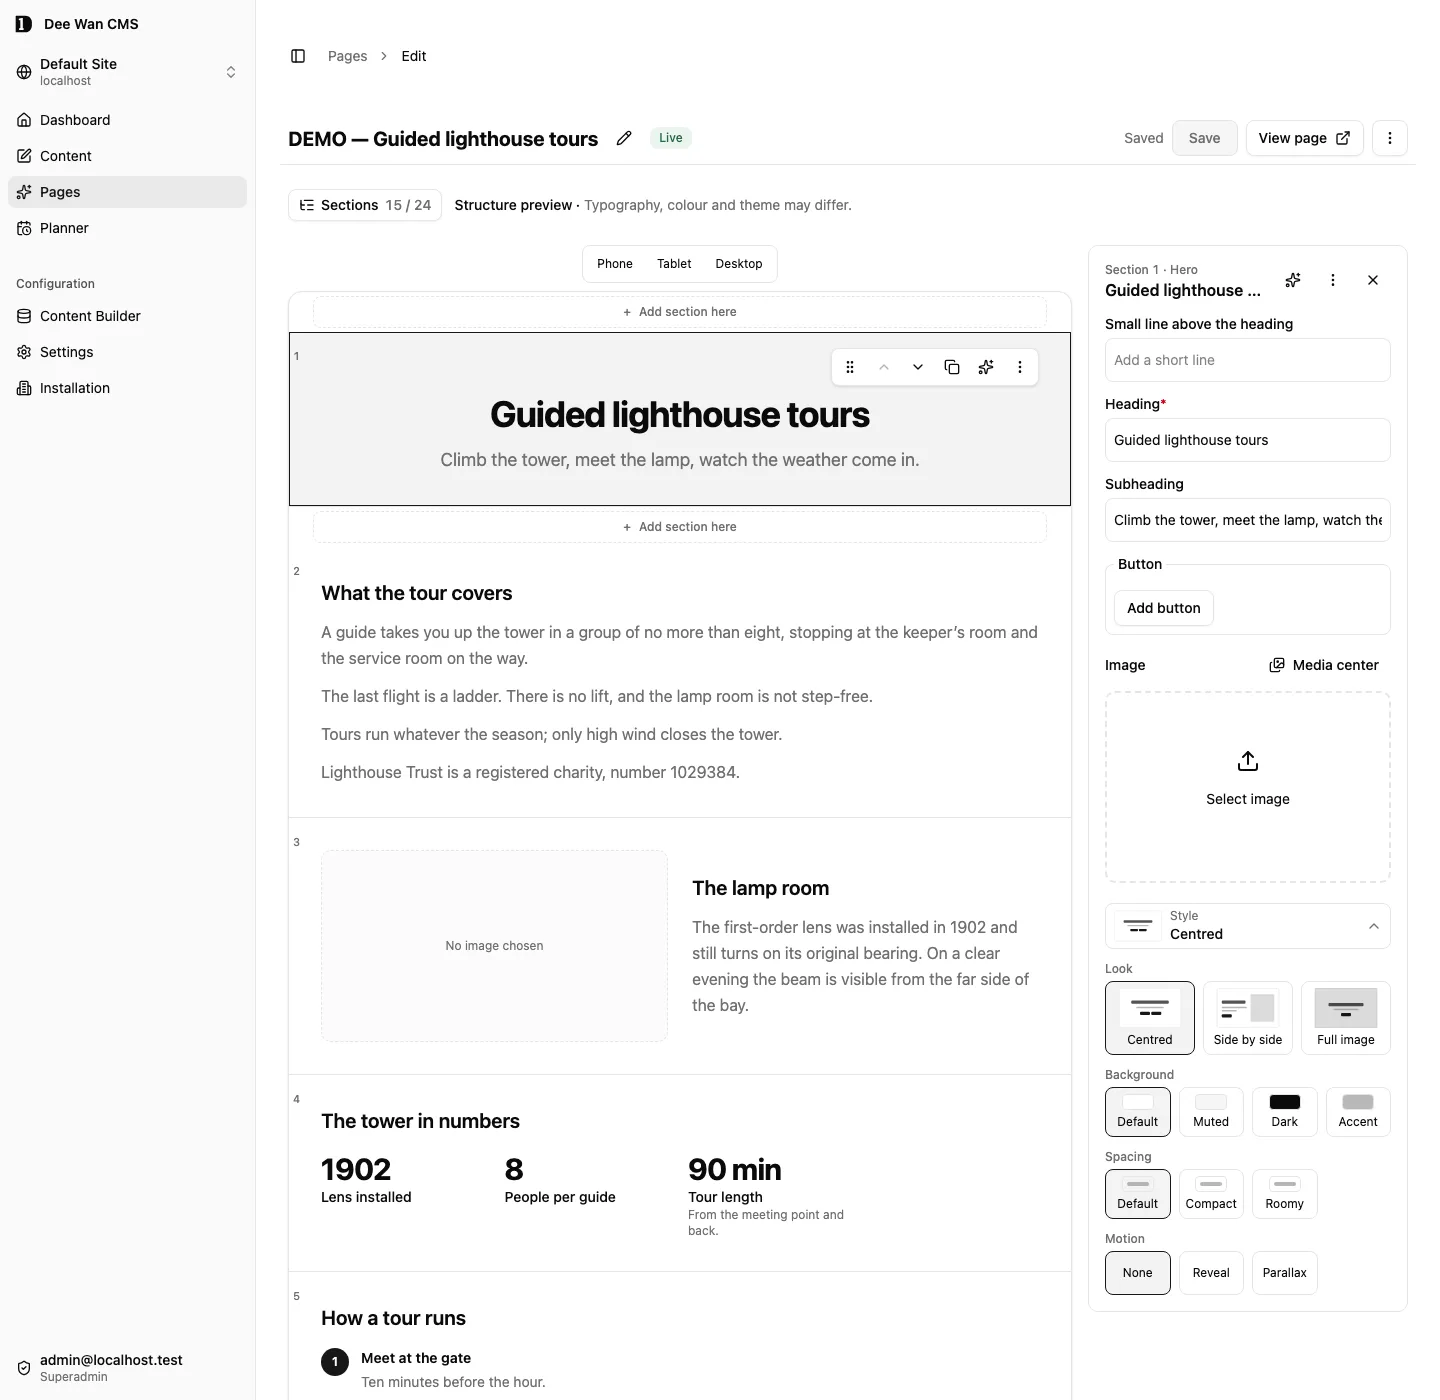The height and width of the screenshot is (1400, 1440).
Task: Click the drag handle on hero section
Action: tap(850, 367)
